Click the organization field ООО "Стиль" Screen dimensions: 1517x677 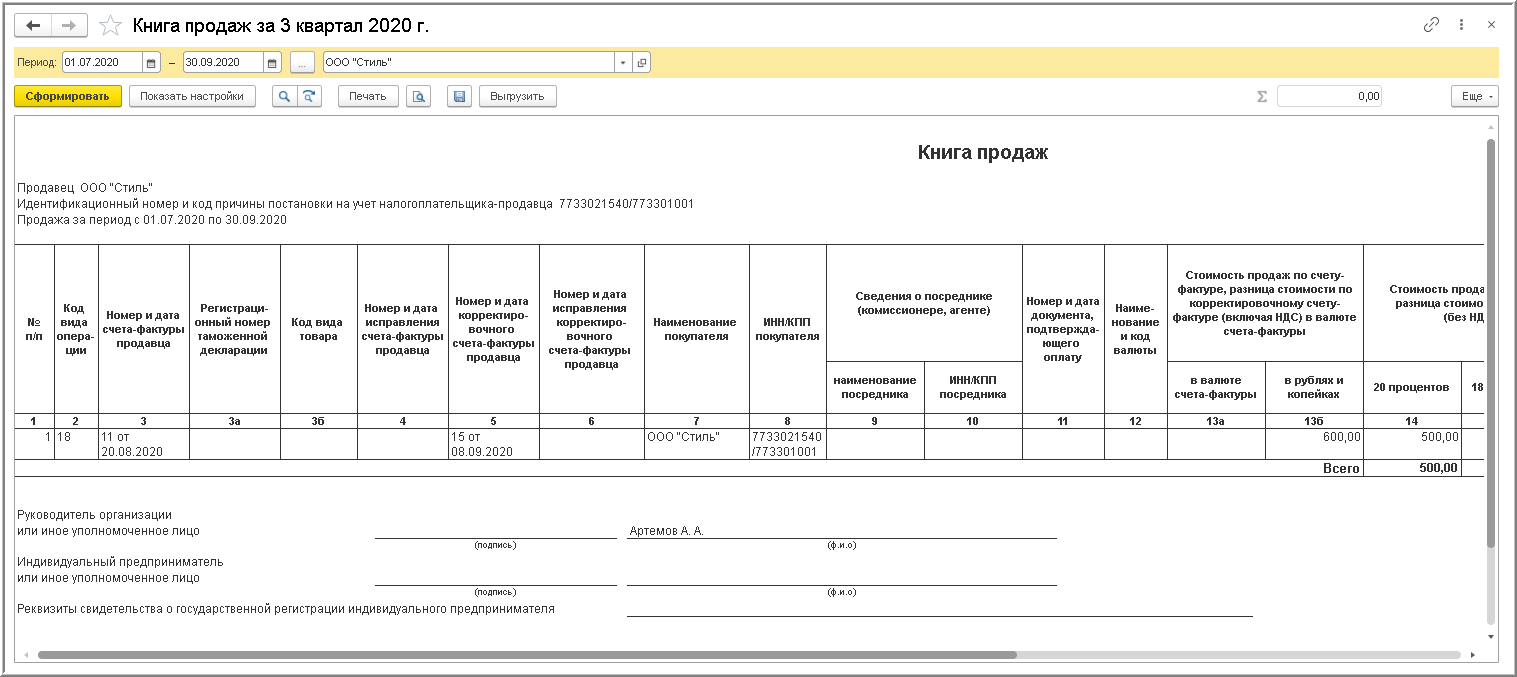(x=468, y=62)
